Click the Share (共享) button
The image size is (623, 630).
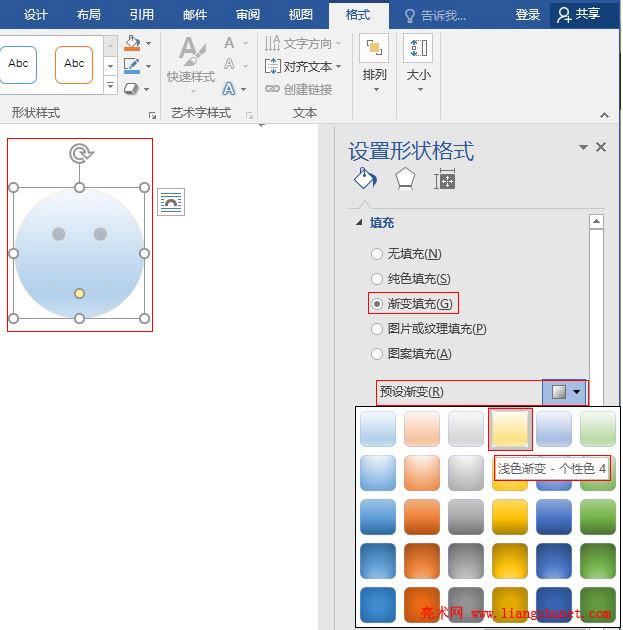579,14
